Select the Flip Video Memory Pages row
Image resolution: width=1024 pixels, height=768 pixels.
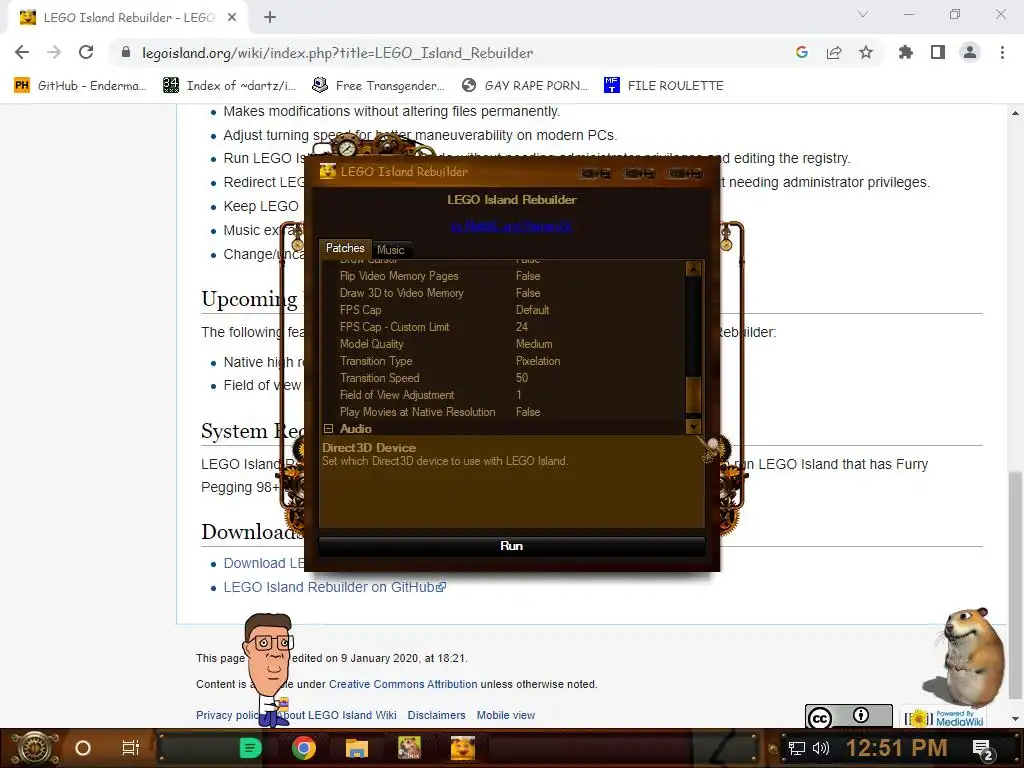[x=503, y=276]
